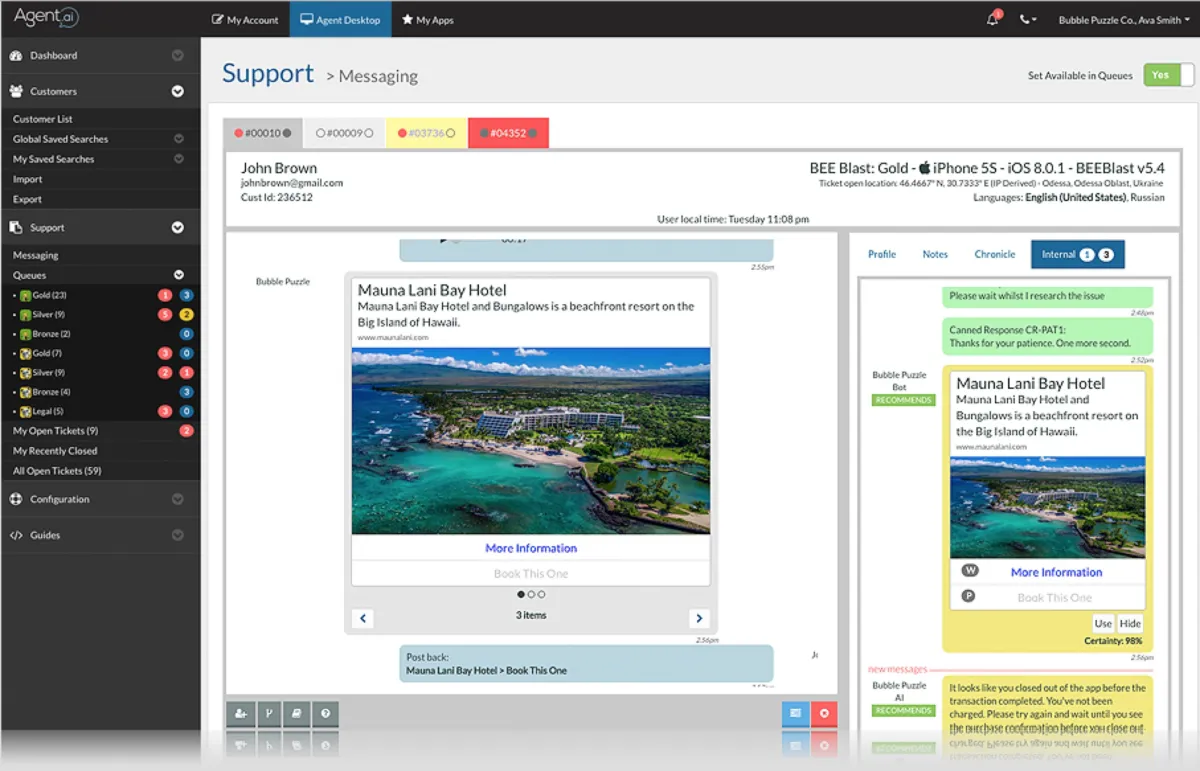This screenshot has height=771, width=1200.
Task: Click More Information in chat hotel card
Action: pos(531,548)
